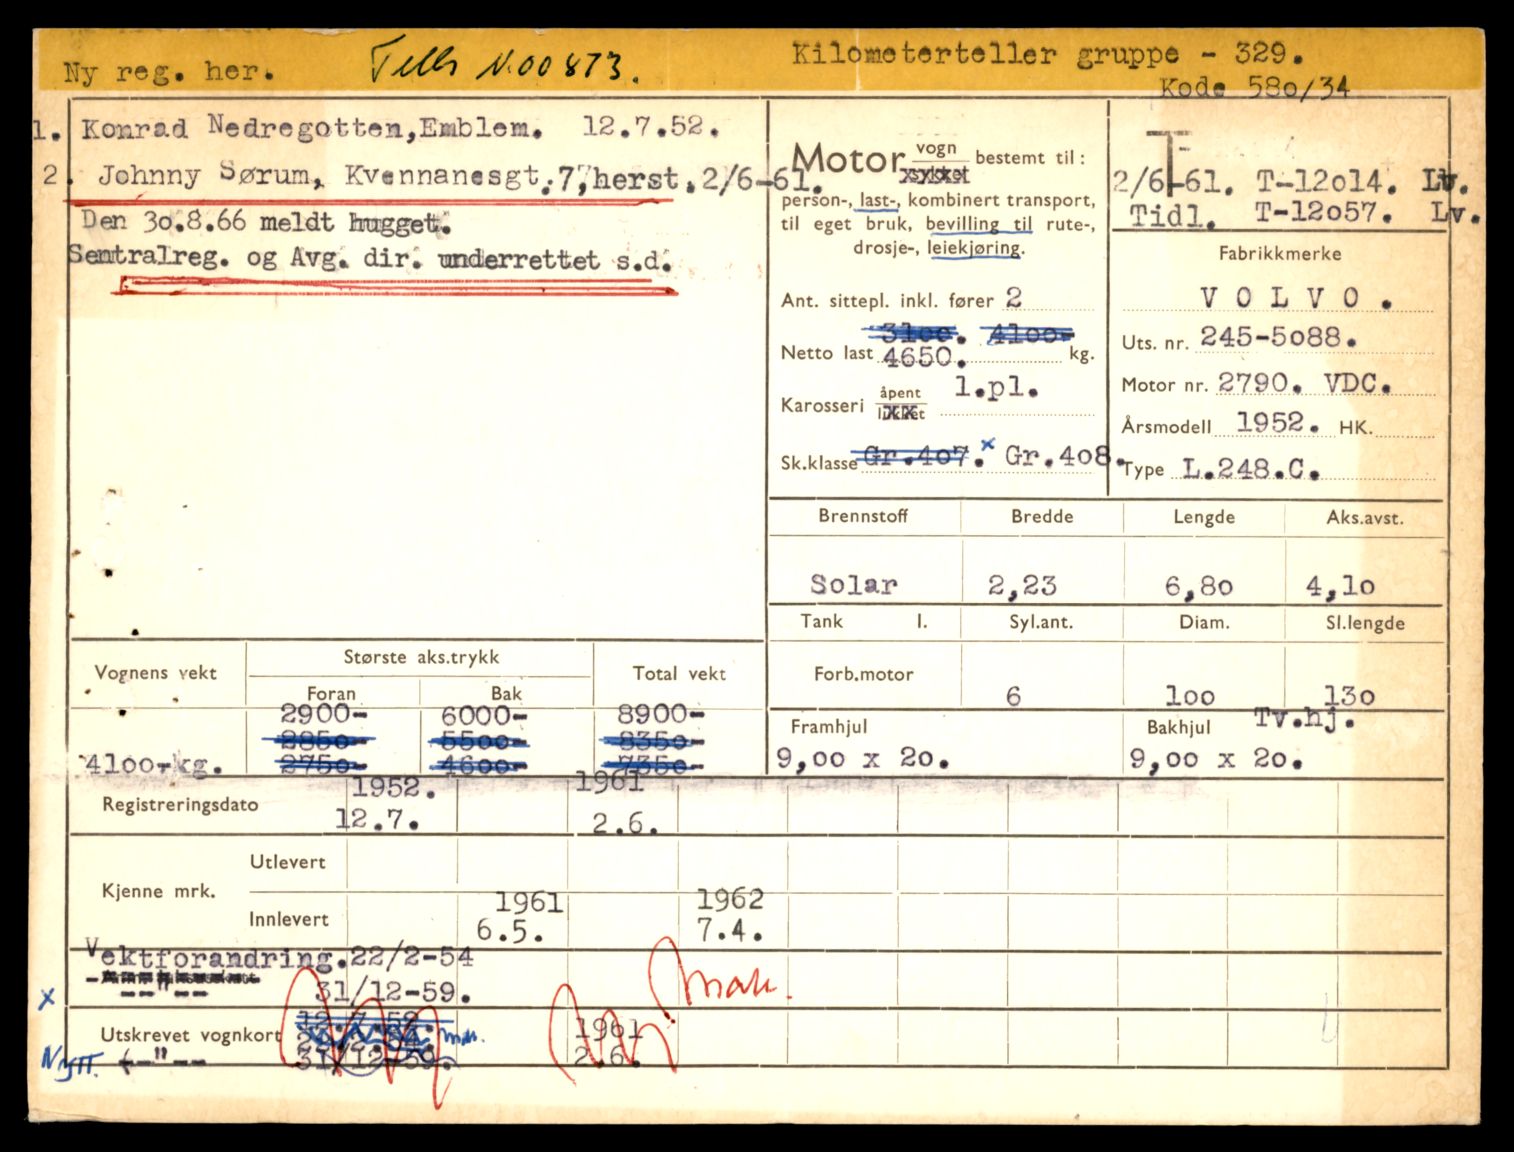
Task: Select the Årsmodell 1952 field
Action: (1270, 423)
